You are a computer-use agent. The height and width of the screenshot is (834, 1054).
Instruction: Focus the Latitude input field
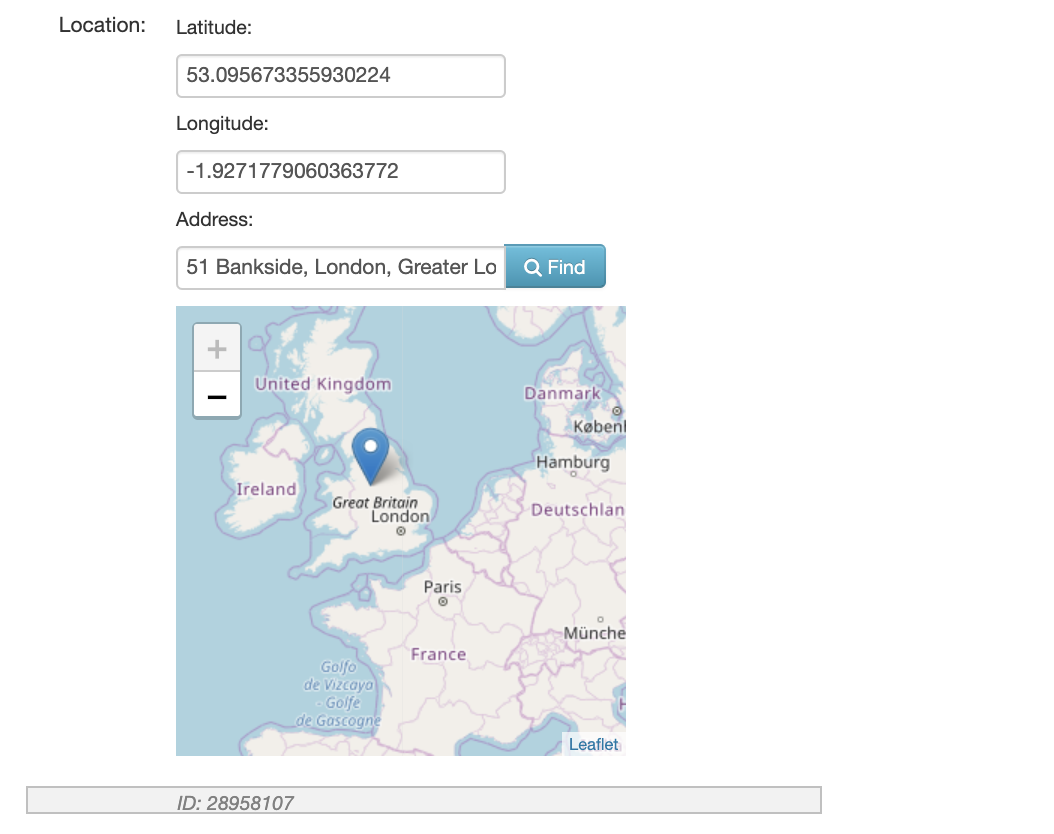pyautogui.click(x=341, y=76)
